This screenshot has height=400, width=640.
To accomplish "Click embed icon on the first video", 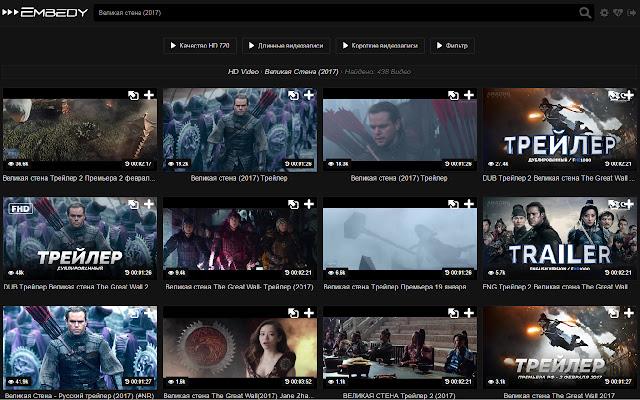I will click(133, 96).
